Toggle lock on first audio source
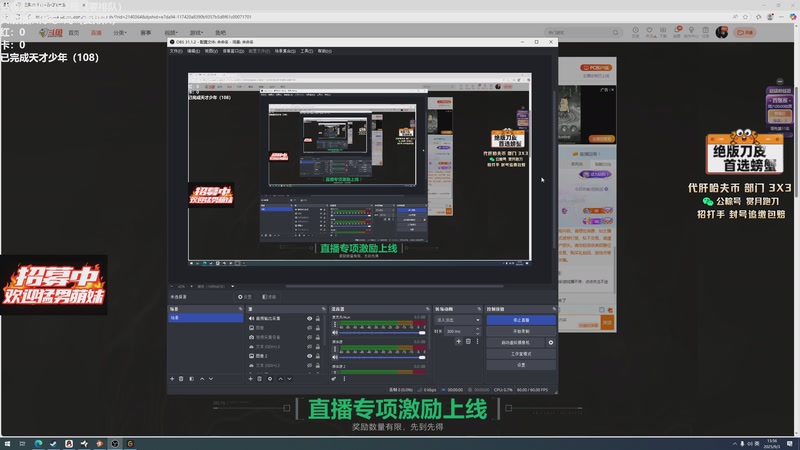 (318, 318)
